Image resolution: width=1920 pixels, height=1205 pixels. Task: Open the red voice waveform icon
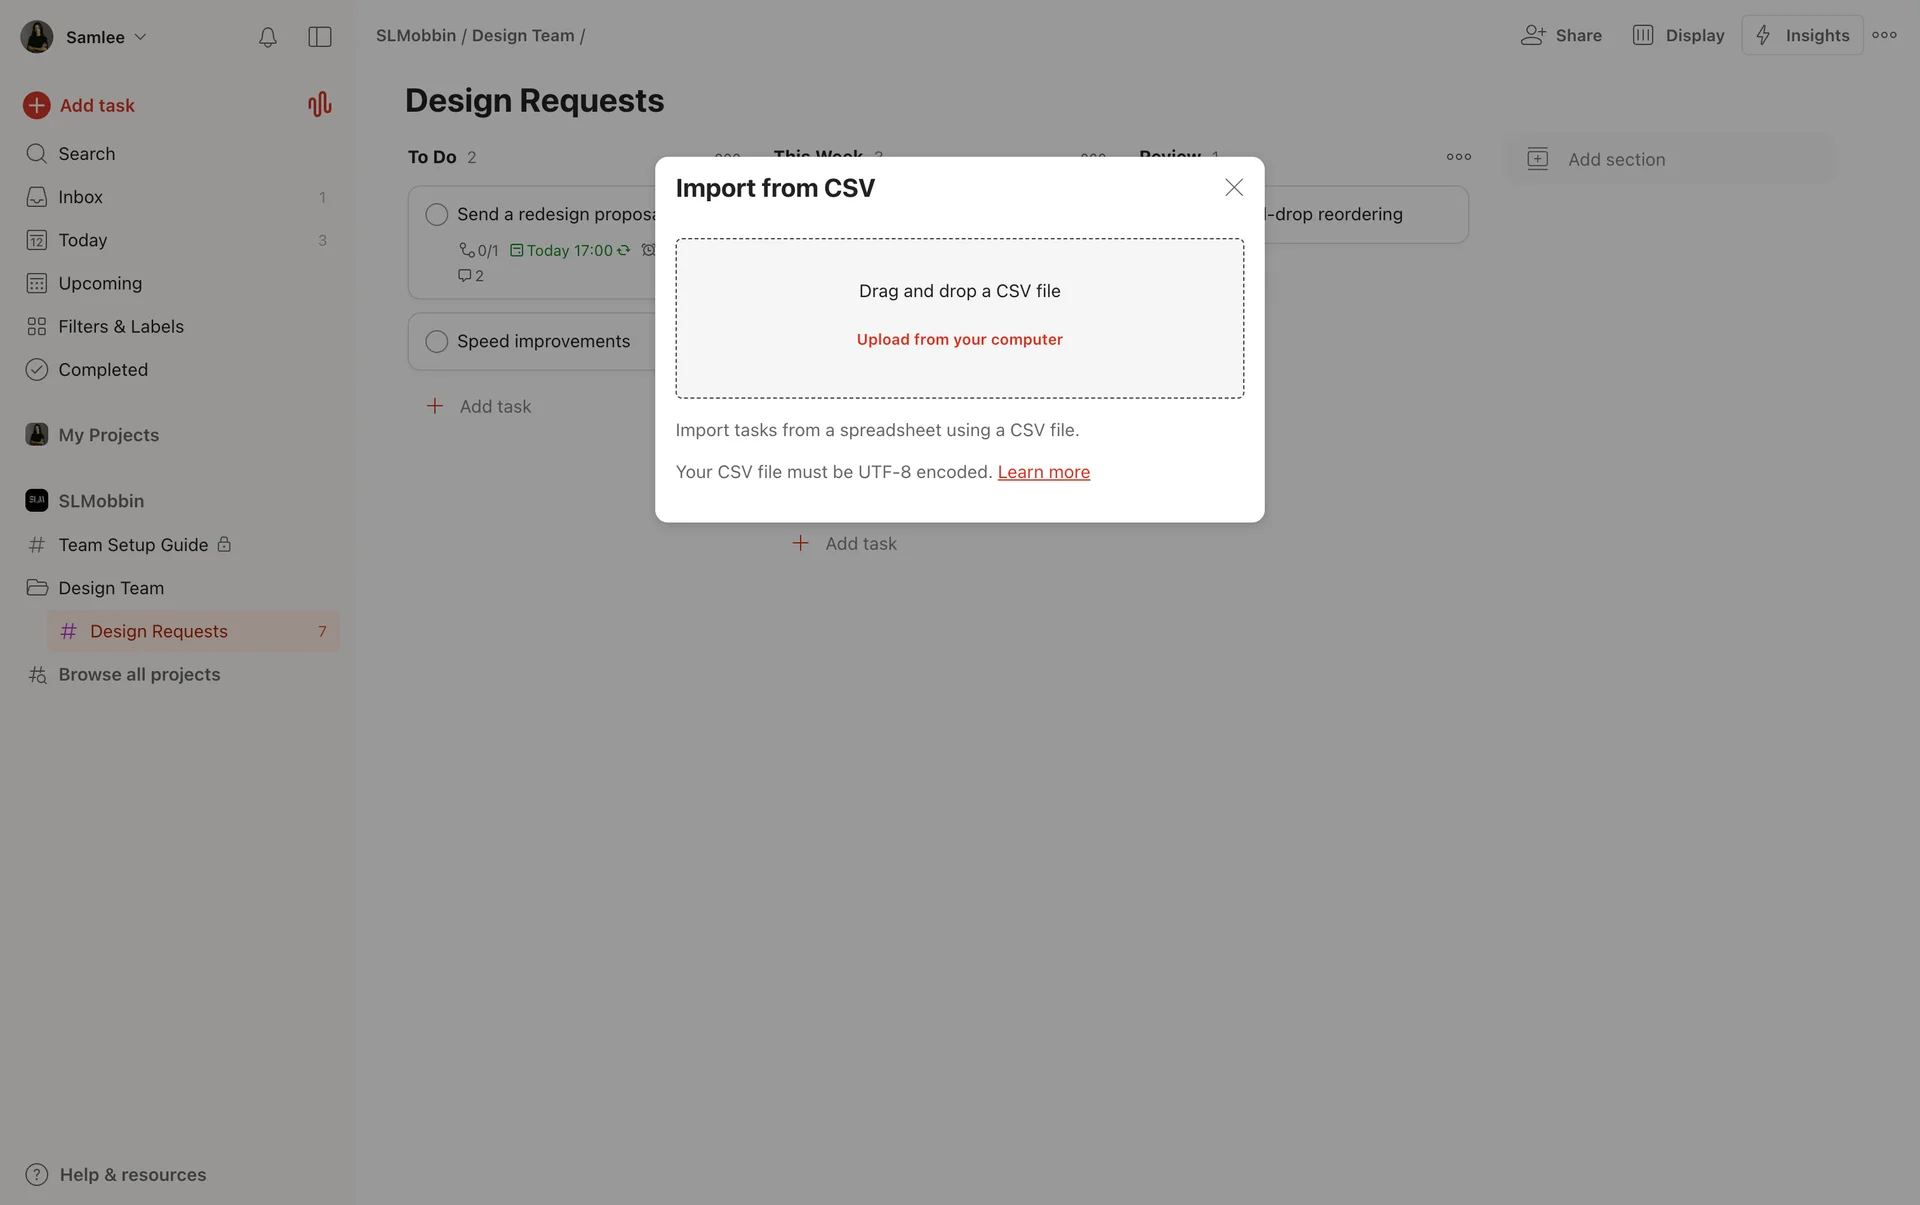point(319,104)
